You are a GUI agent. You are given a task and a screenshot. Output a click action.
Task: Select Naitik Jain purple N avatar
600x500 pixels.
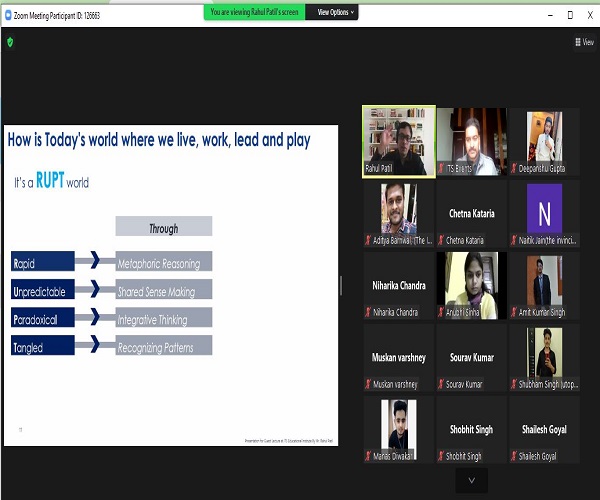(545, 209)
